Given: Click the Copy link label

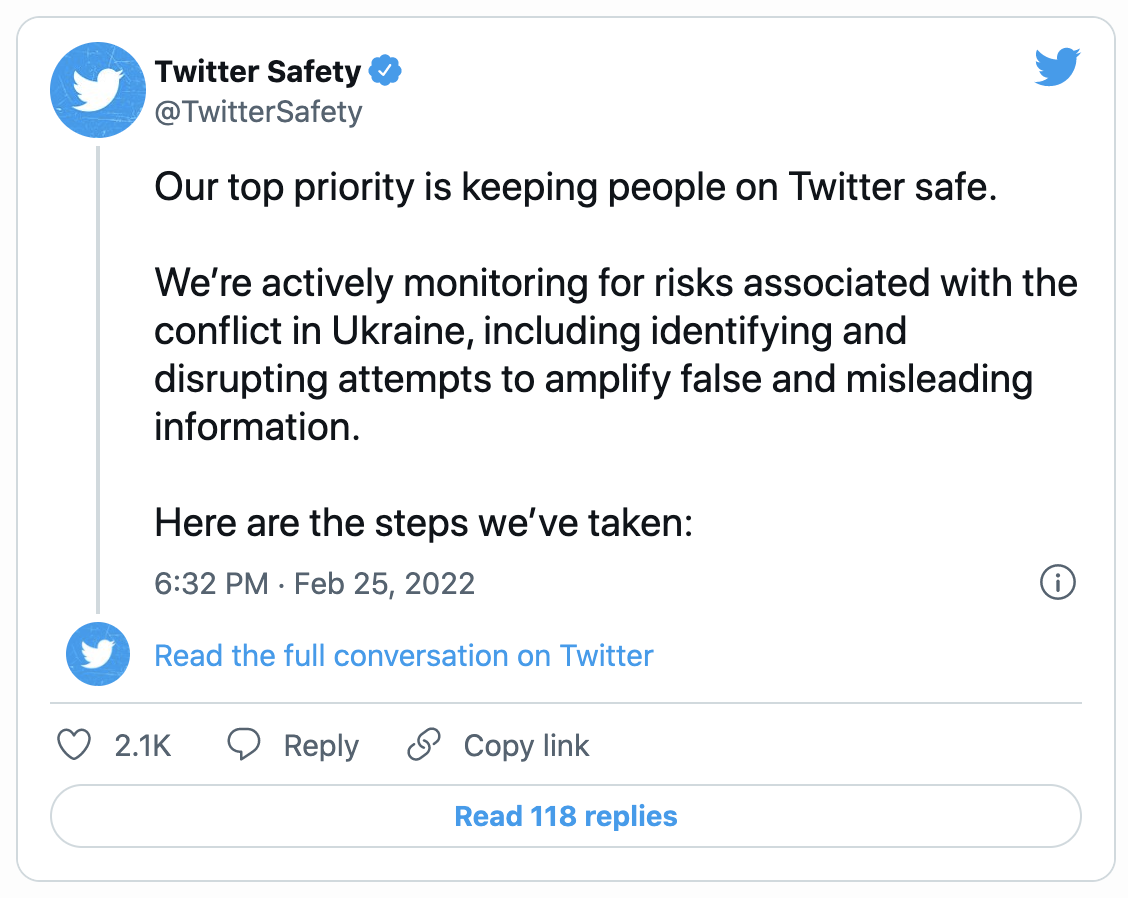Looking at the screenshot, I should point(526,746).
